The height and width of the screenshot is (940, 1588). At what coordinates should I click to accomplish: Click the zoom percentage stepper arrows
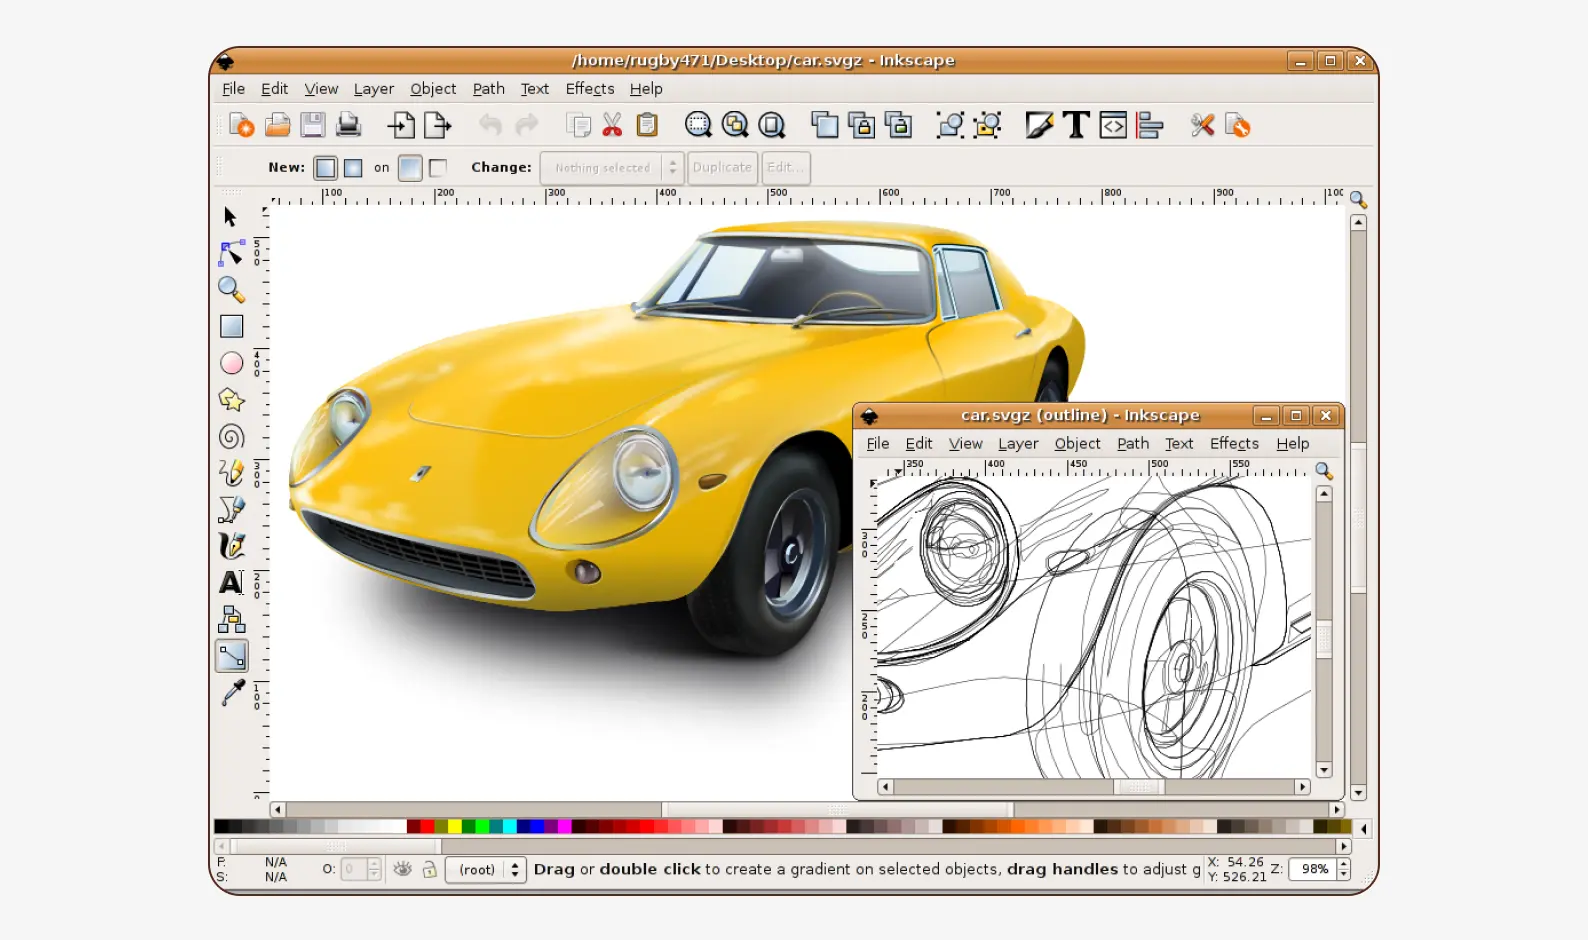click(1343, 869)
